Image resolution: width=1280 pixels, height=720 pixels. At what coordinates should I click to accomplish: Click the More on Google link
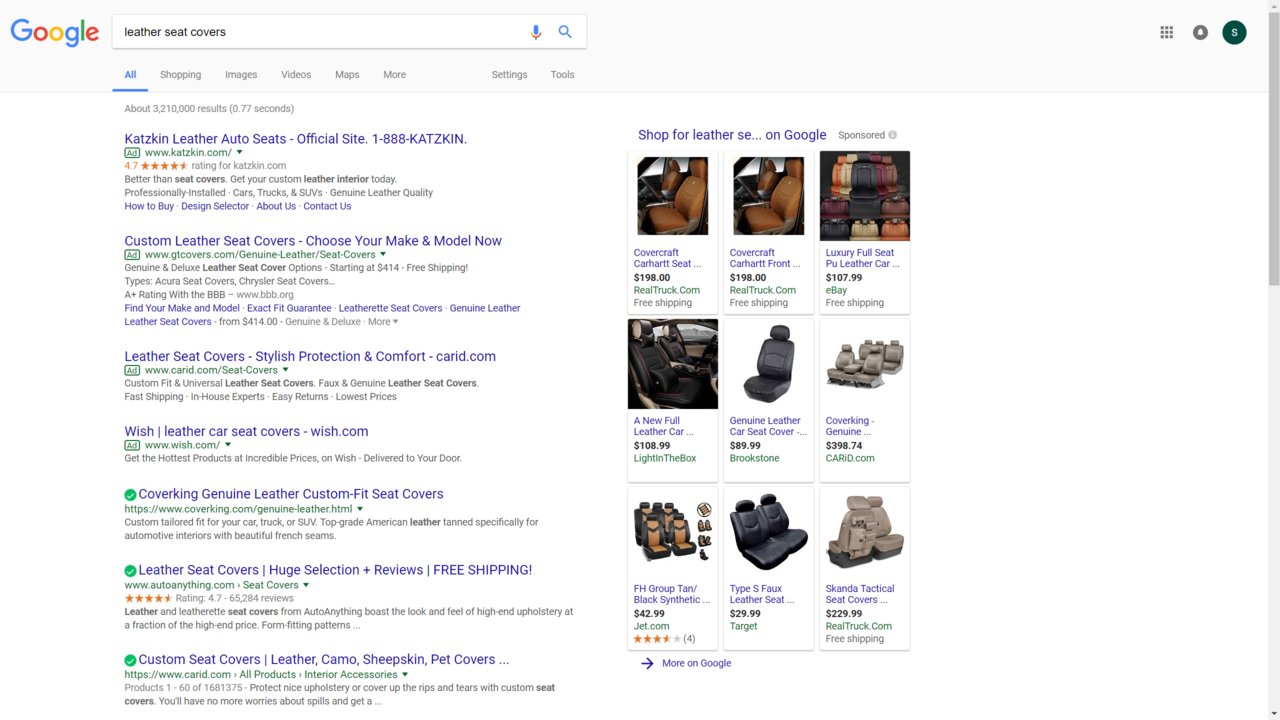pos(696,663)
